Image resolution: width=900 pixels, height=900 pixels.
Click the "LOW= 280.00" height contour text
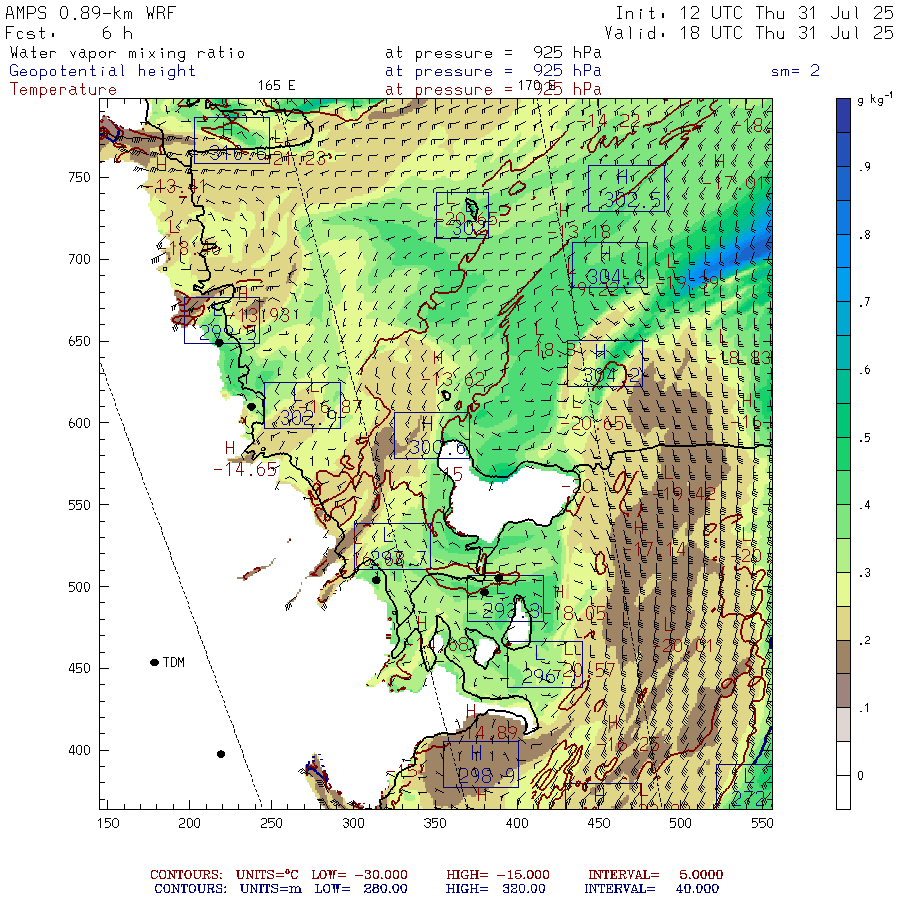(361, 889)
